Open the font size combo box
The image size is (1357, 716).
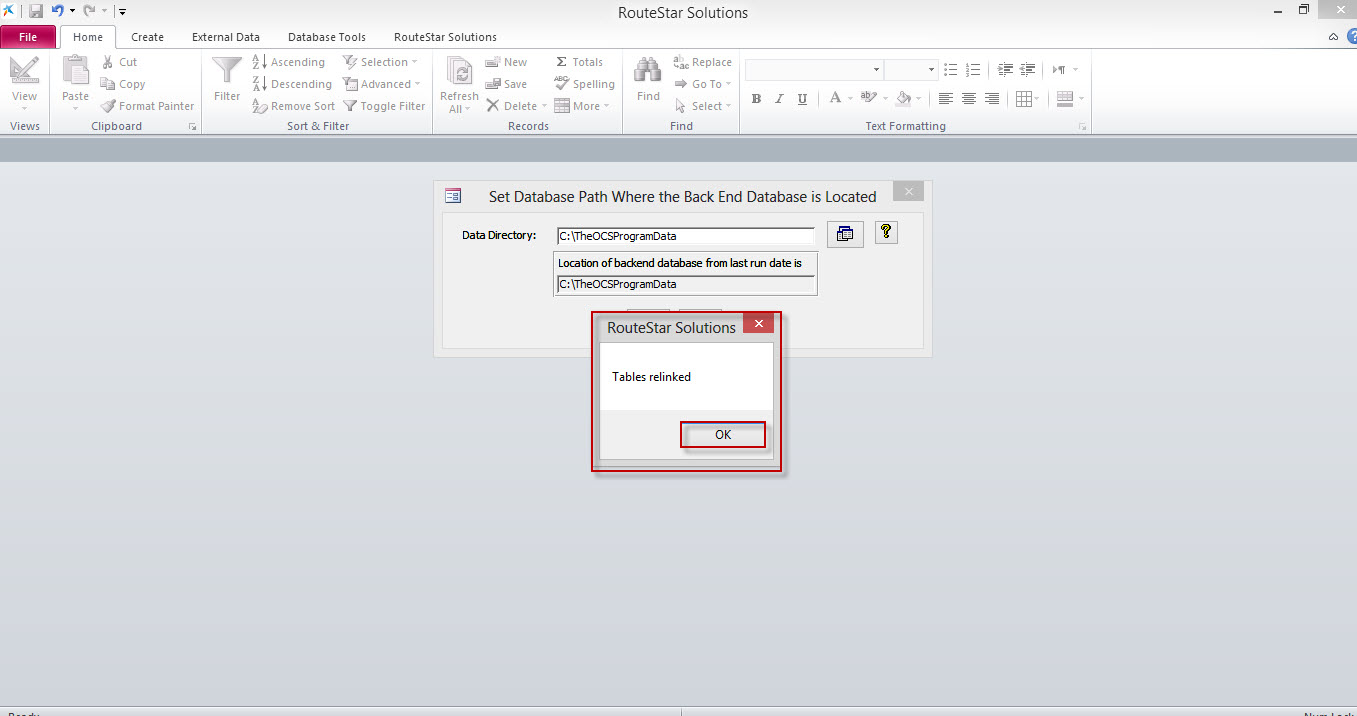coord(911,70)
